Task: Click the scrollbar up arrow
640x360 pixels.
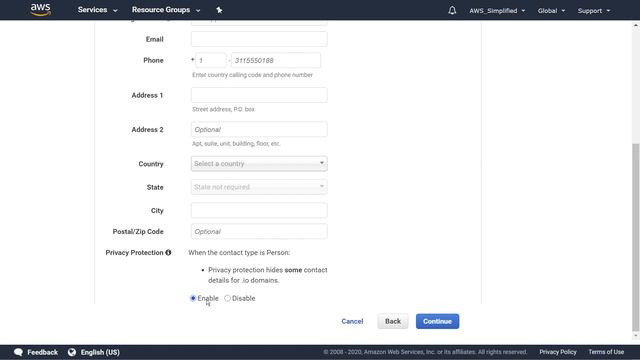Action: tap(636, 25)
